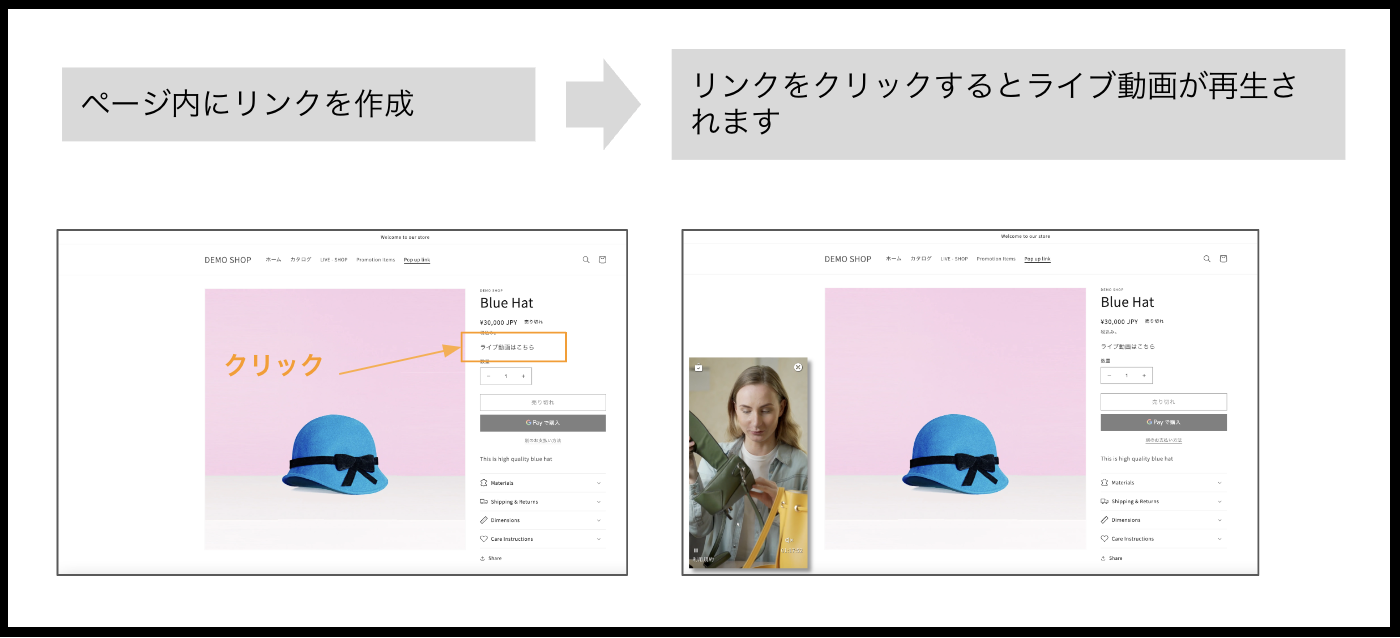Close the live video popup with the X
Image resolution: width=1400 pixels, height=638 pixels.
point(798,367)
